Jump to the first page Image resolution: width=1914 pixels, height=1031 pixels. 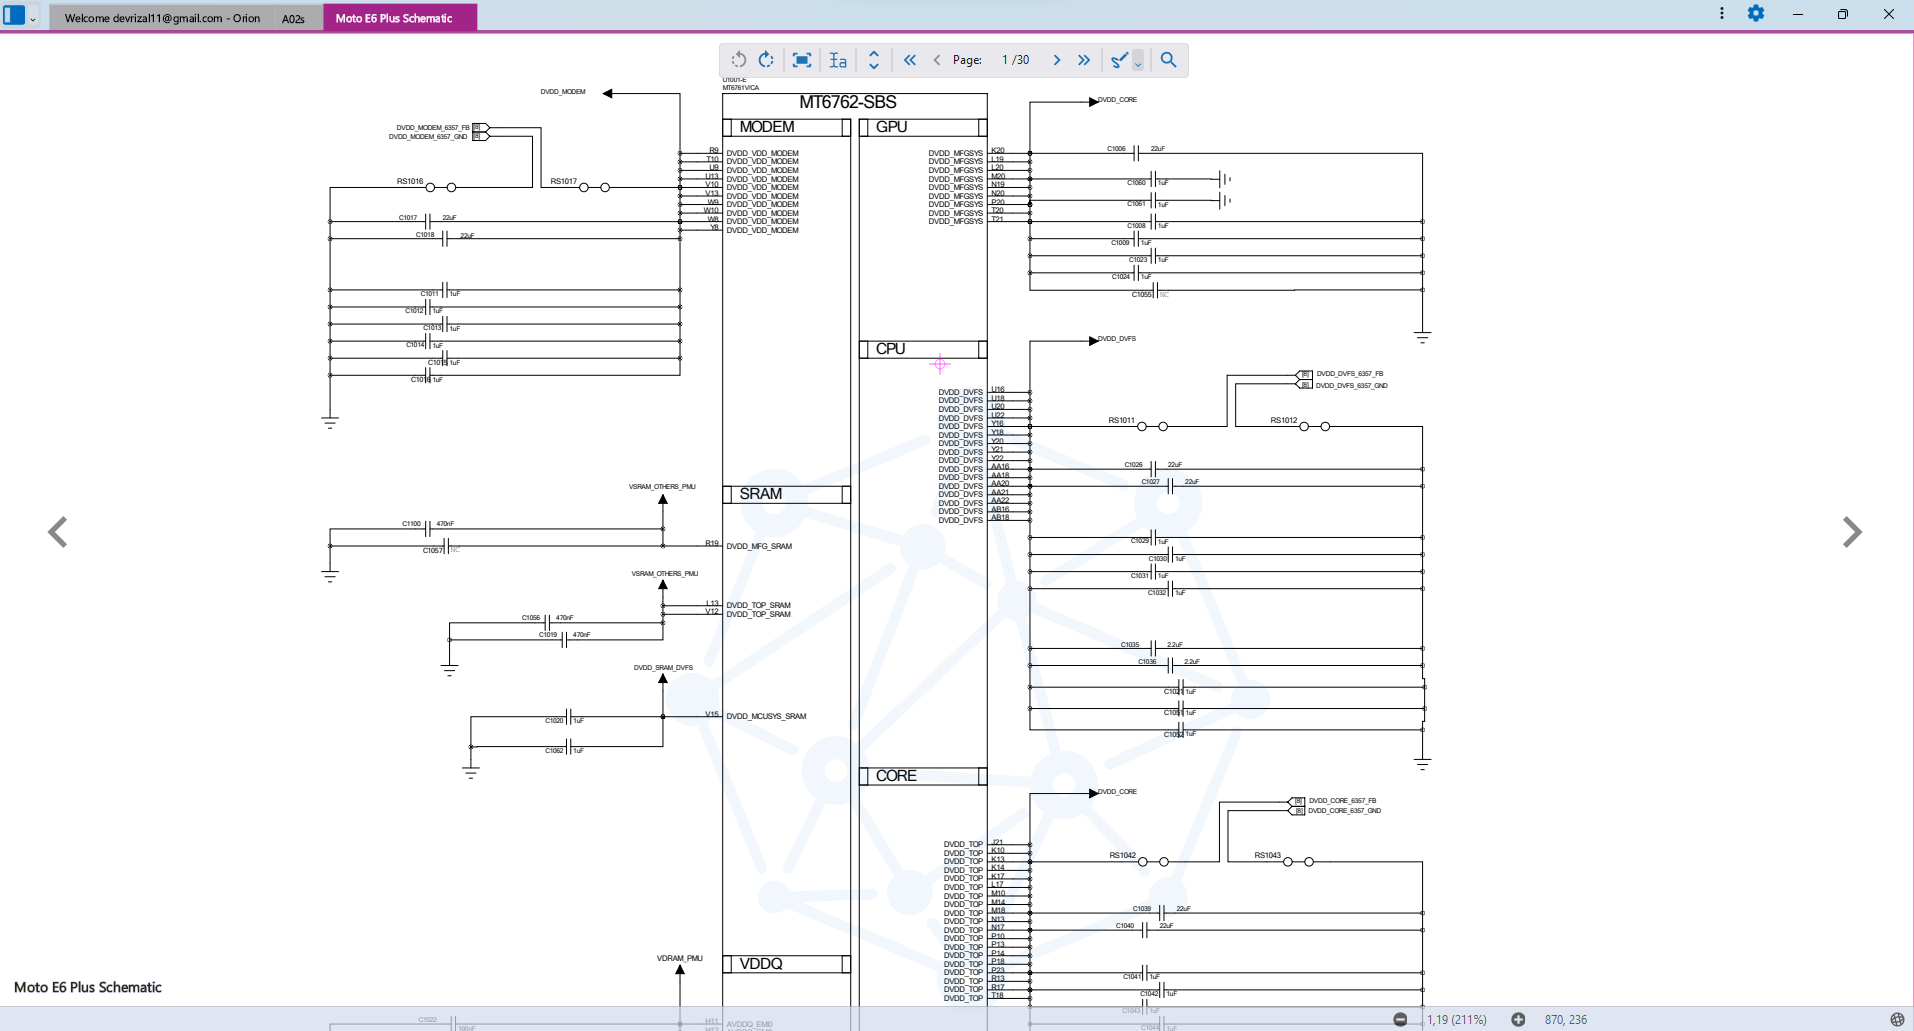909,60
